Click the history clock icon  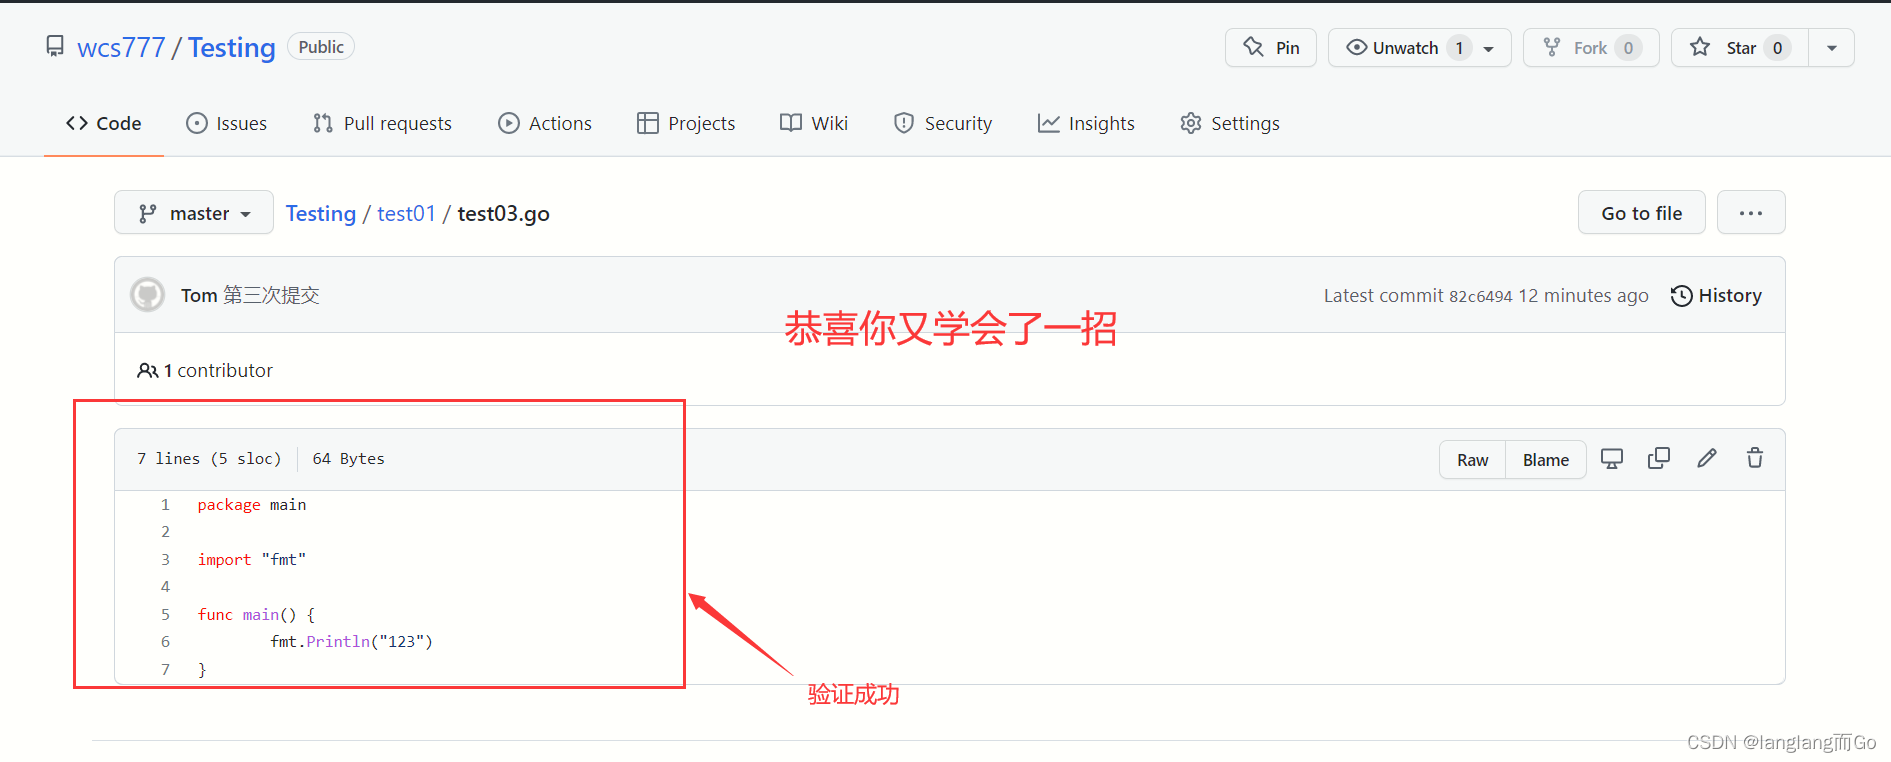pos(1682,296)
